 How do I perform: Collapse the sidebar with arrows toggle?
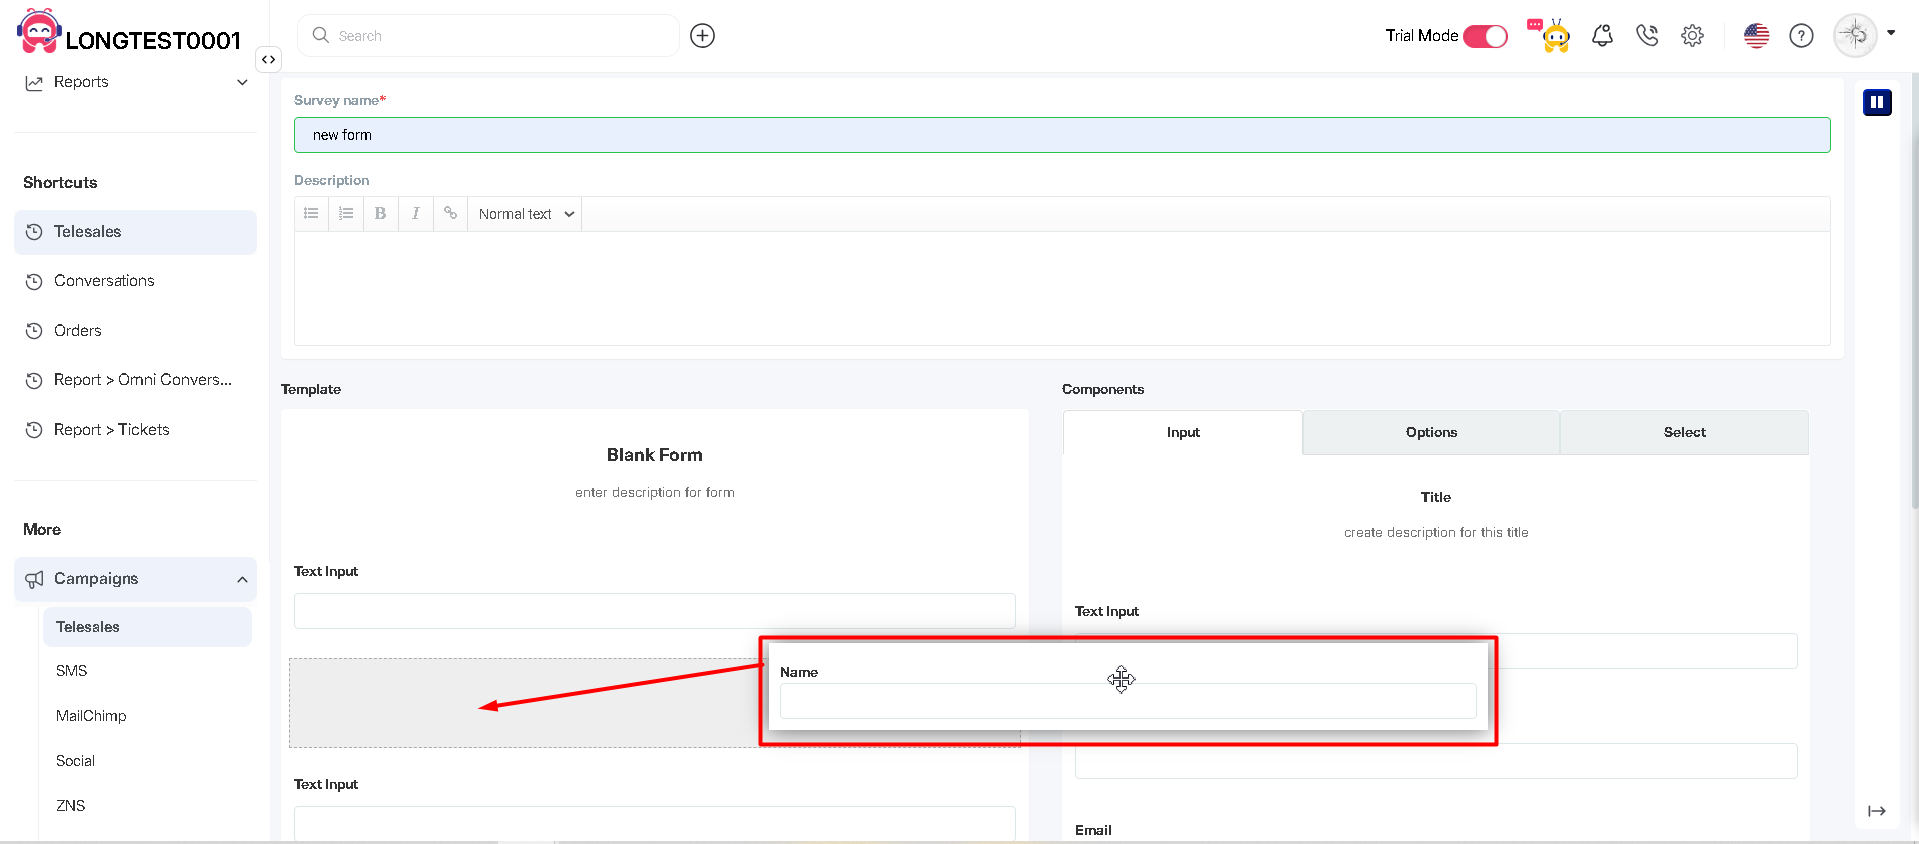click(x=268, y=60)
